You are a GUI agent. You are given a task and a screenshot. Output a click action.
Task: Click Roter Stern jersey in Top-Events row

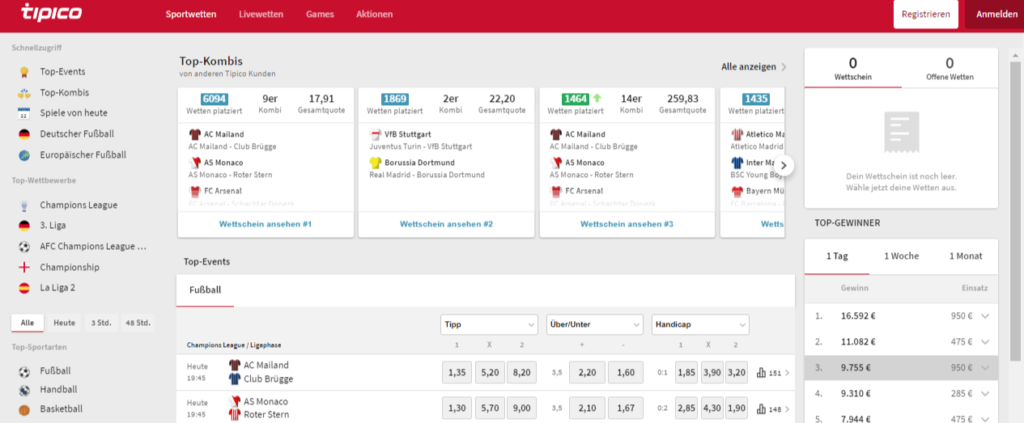(x=234, y=415)
